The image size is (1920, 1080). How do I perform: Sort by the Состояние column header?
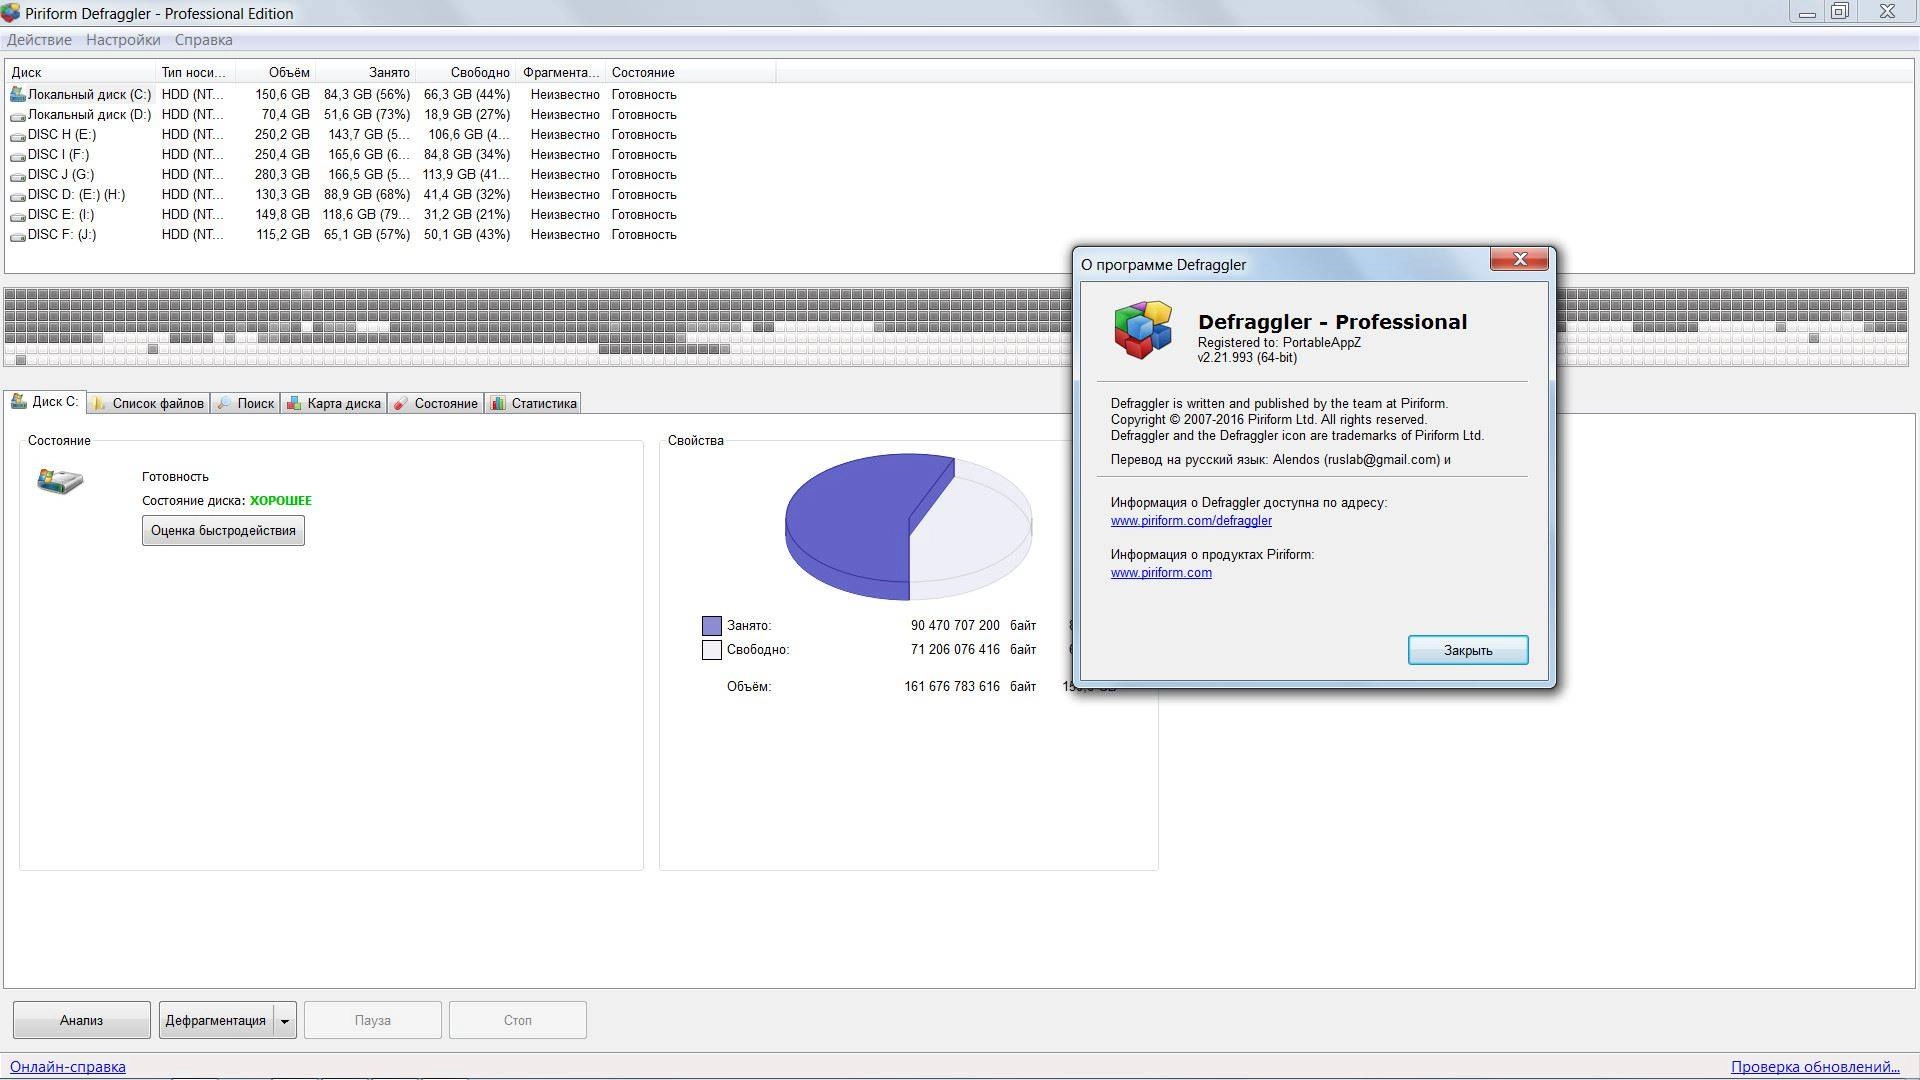click(x=690, y=72)
